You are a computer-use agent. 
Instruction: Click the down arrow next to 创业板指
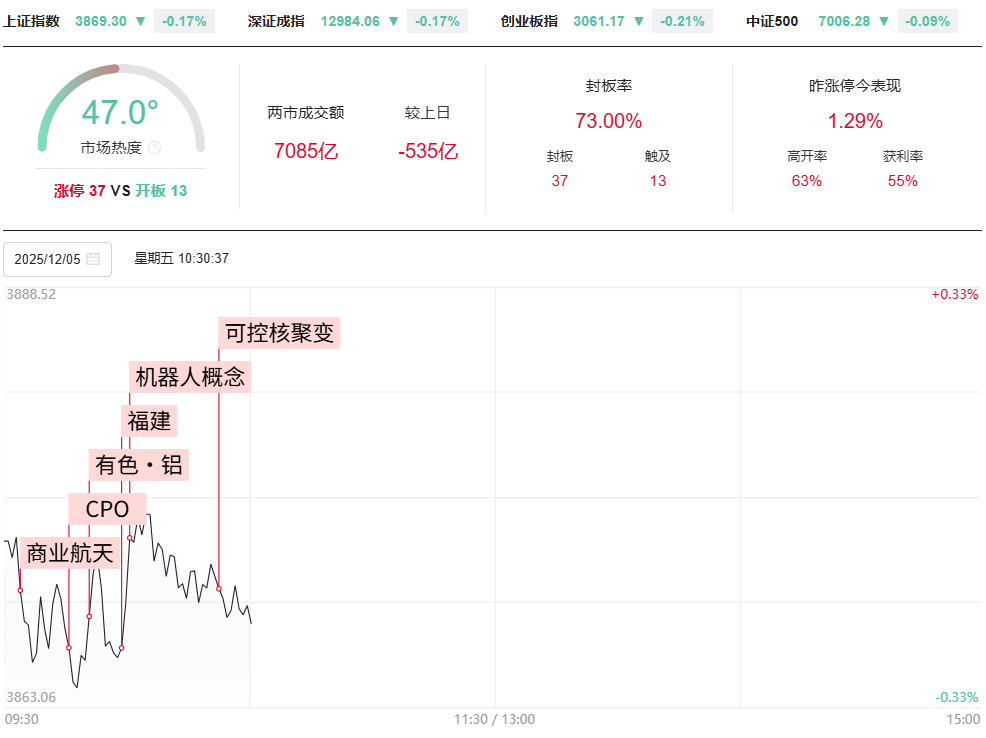[x=639, y=21]
